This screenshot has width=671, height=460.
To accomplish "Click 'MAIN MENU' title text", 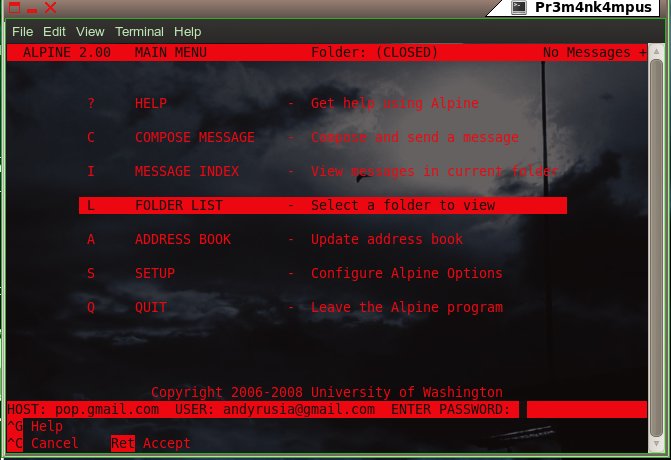I will [170, 52].
